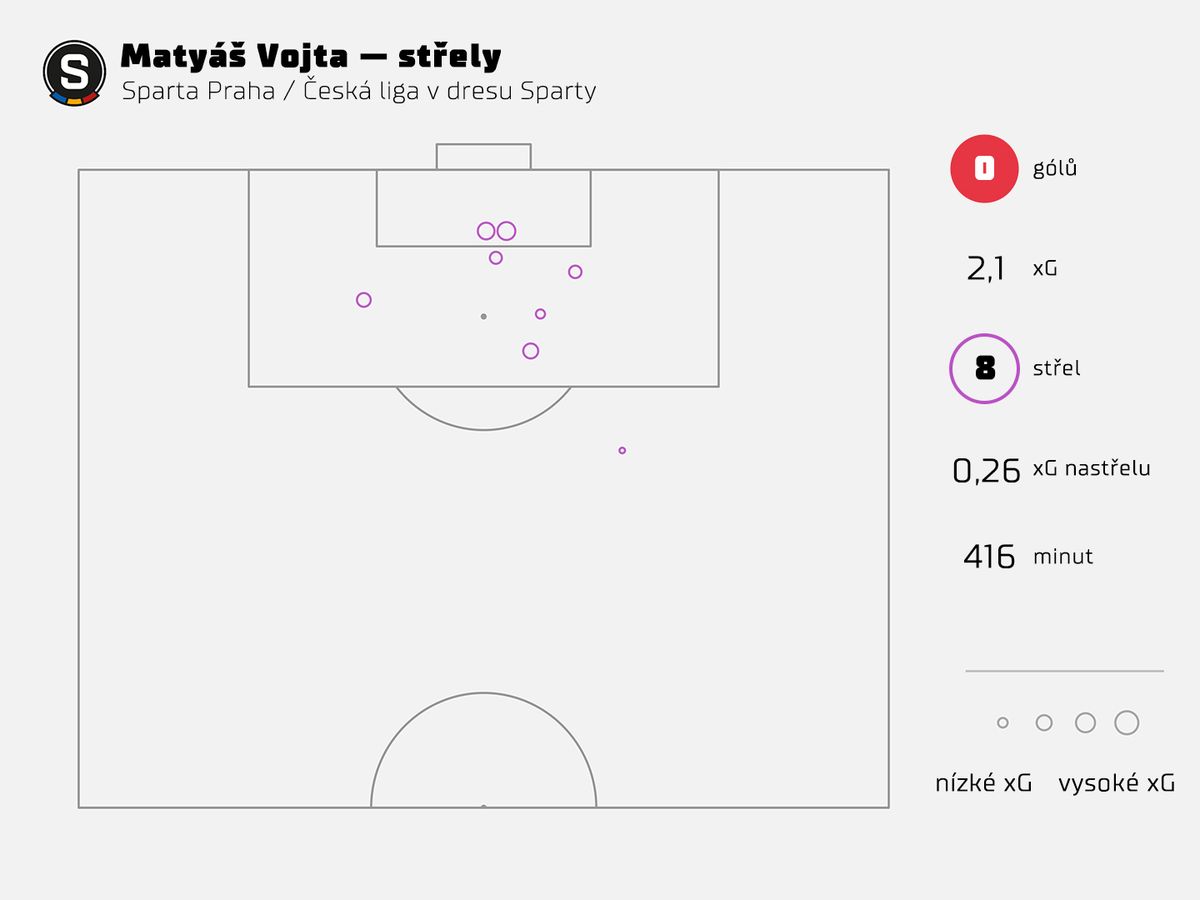
Task: Click the goal frame at the top of the pitch
Action: click(x=483, y=157)
